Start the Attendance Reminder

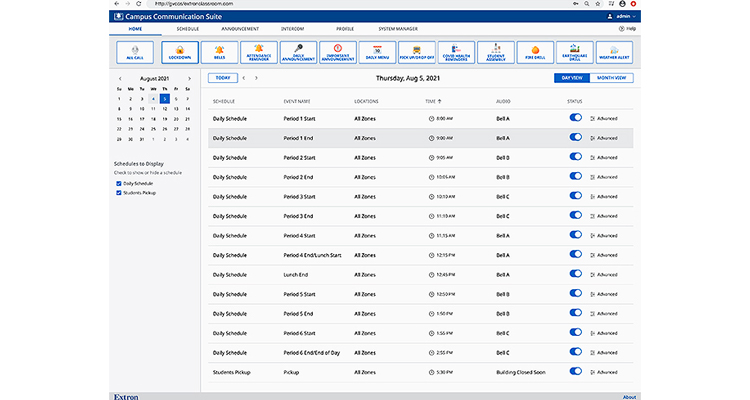click(x=259, y=52)
